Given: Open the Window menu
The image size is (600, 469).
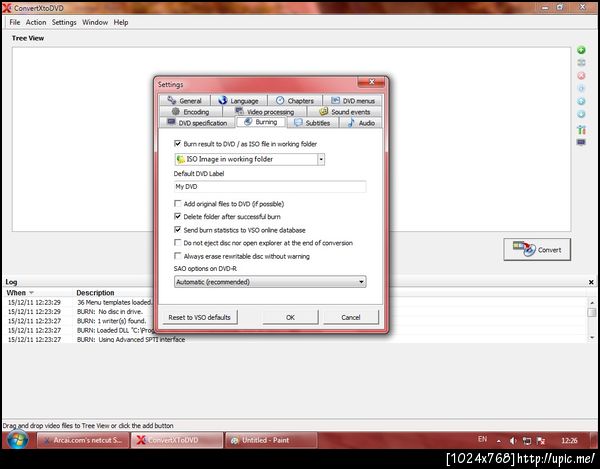Looking at the screenshot, I should (95, 22).
